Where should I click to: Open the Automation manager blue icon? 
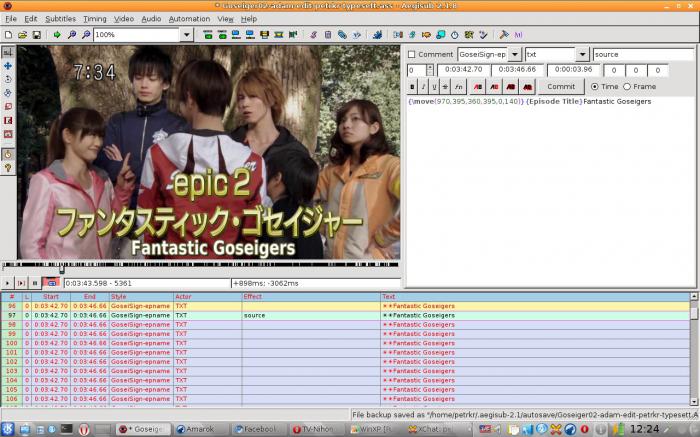coord(377,35)
